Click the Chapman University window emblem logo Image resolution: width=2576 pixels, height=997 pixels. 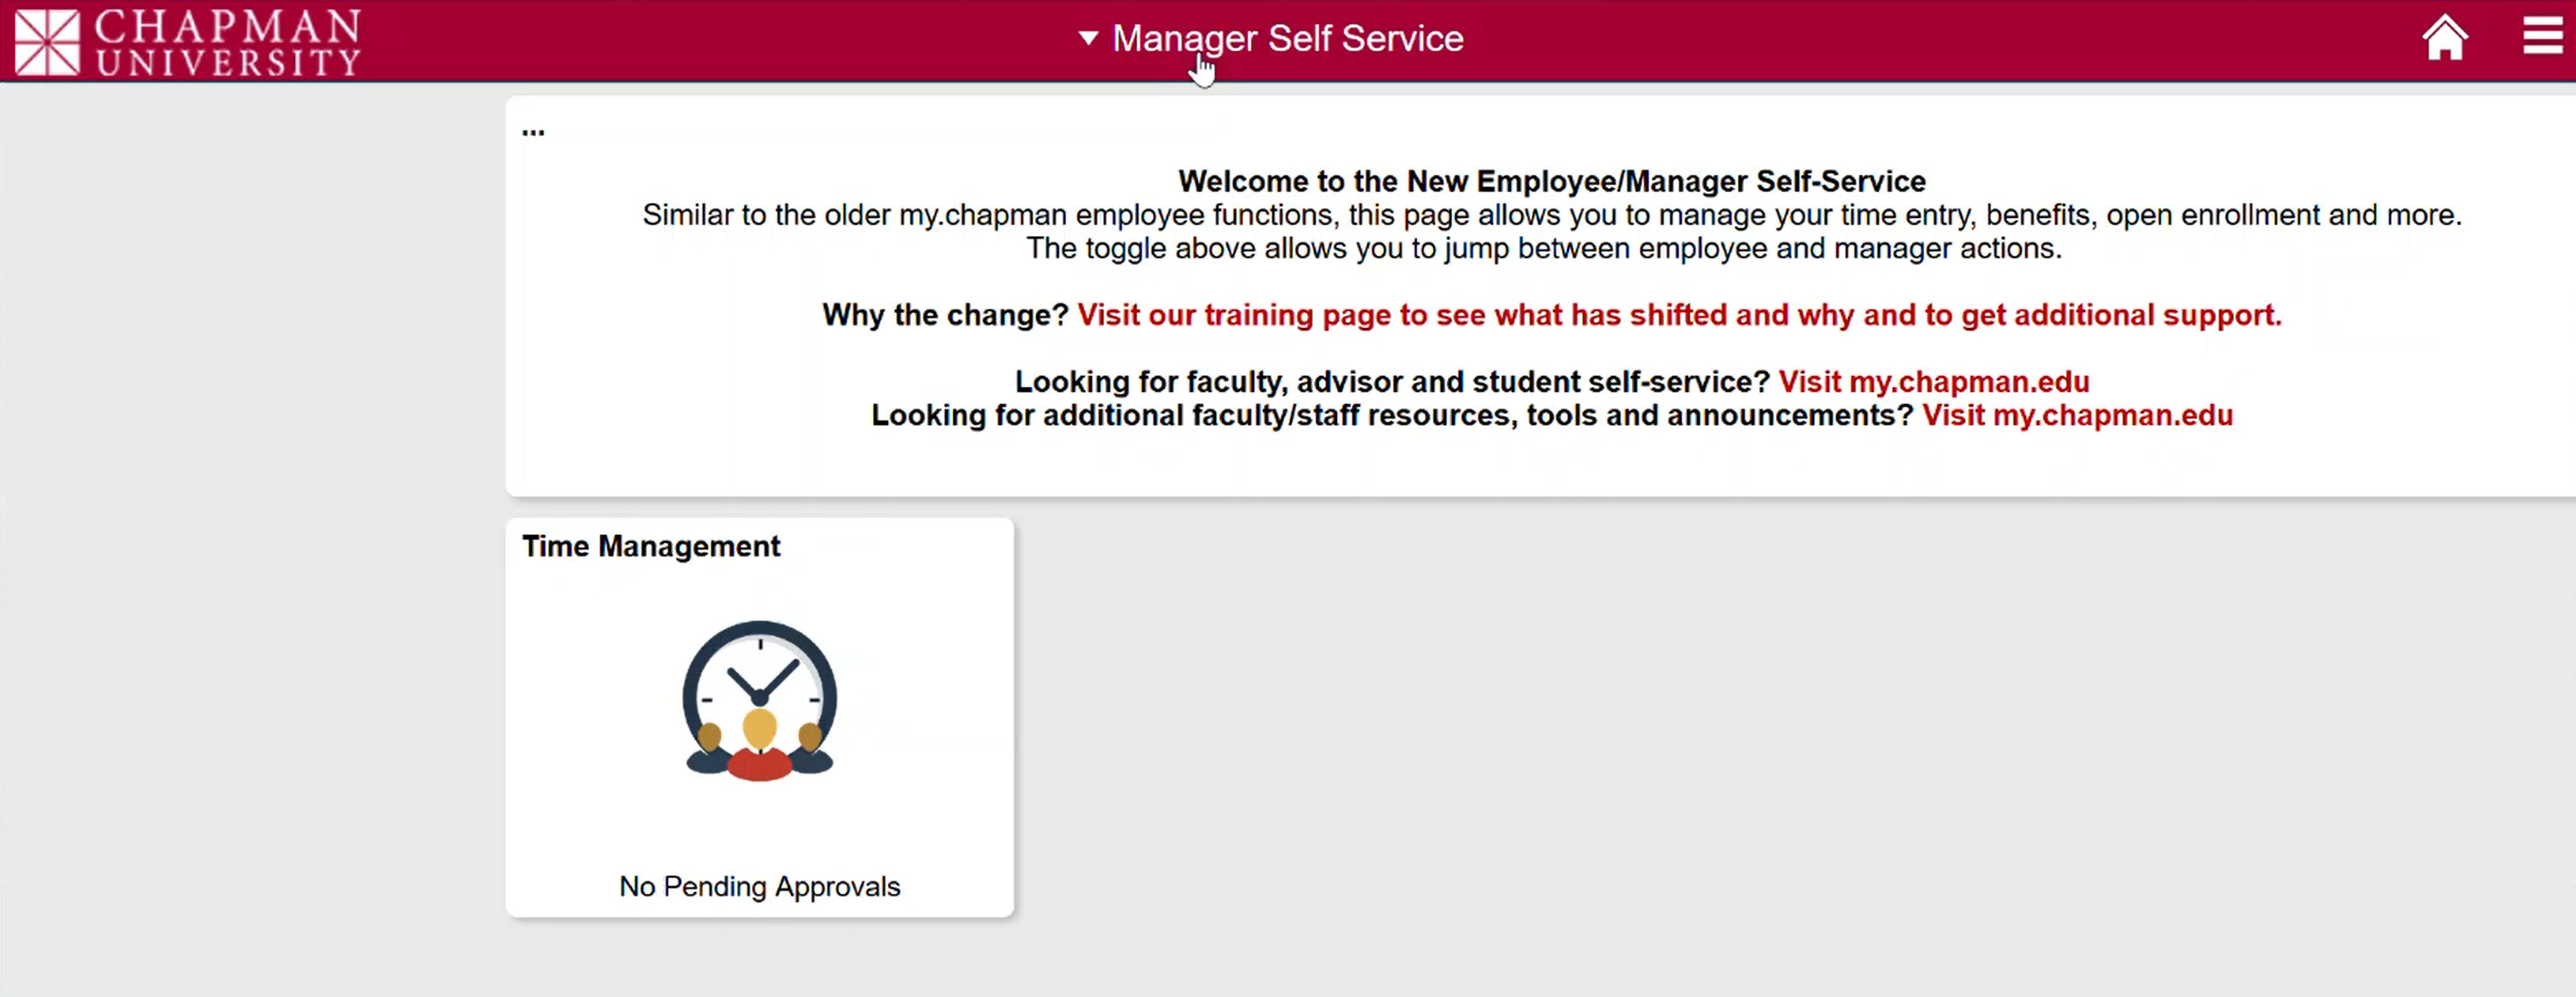coord(47,42)
